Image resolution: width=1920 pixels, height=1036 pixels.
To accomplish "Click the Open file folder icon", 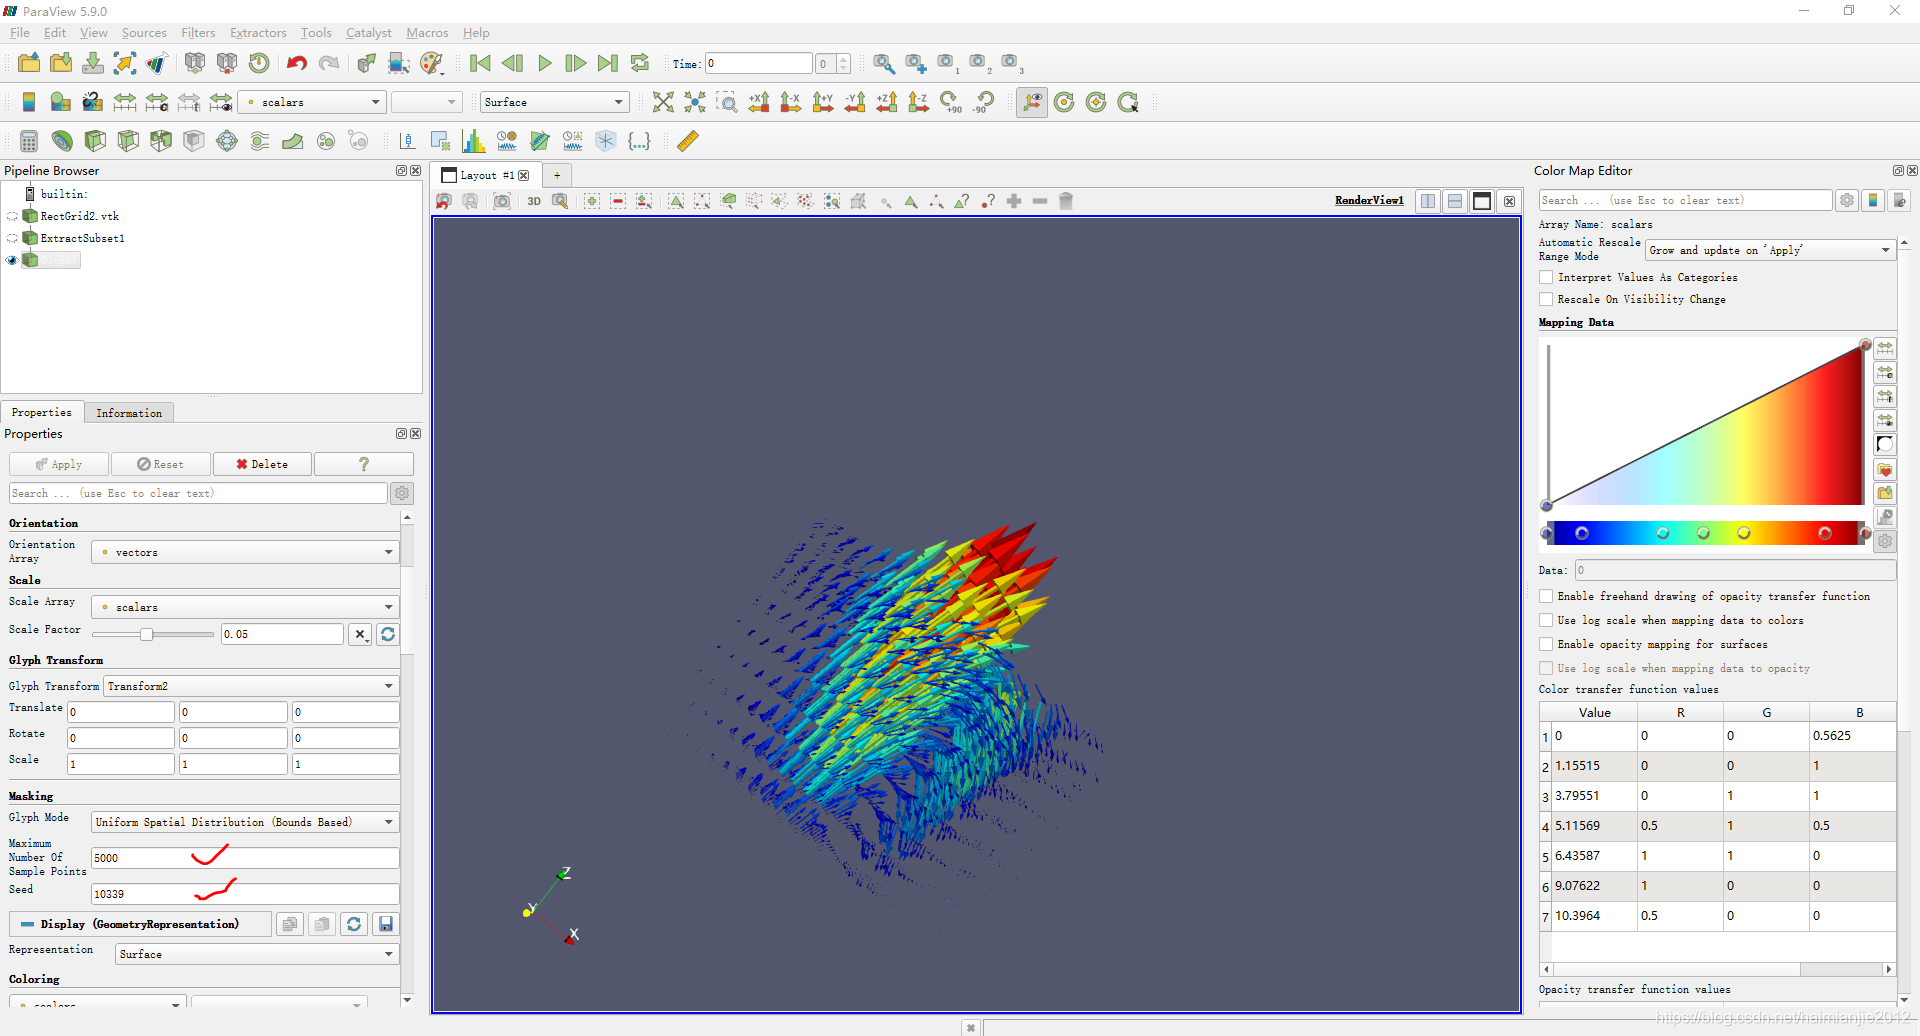I will pyautogui.click(x=29, y=63).
